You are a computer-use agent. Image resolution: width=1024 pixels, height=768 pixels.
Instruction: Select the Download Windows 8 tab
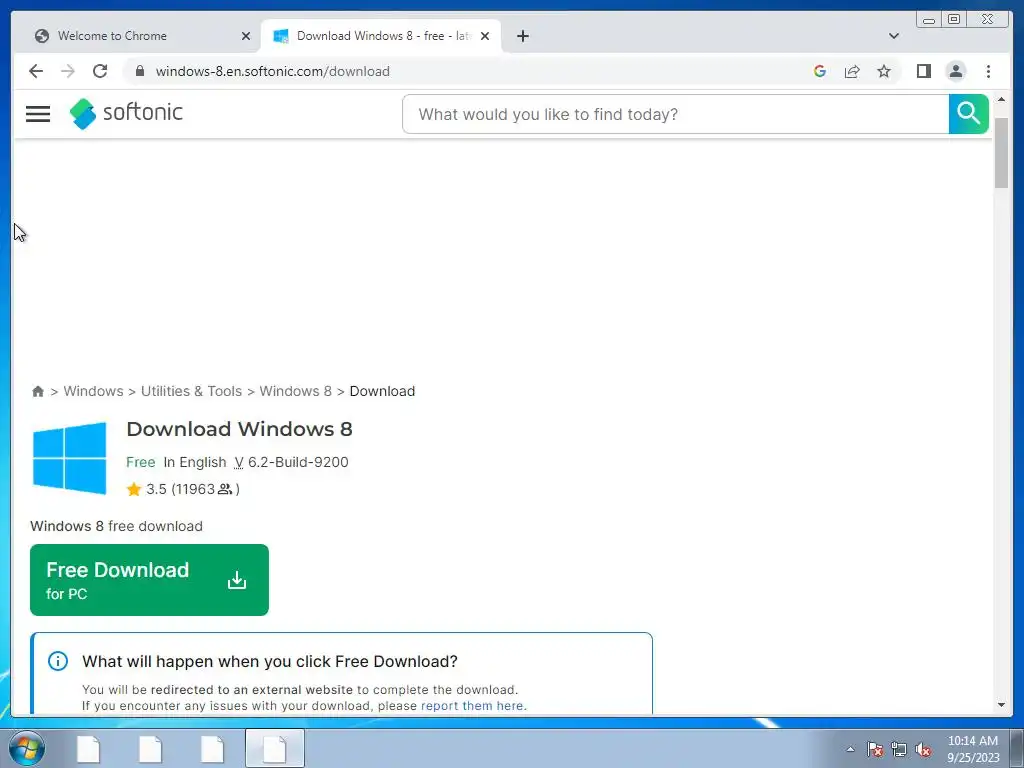(x=381, y=36)
